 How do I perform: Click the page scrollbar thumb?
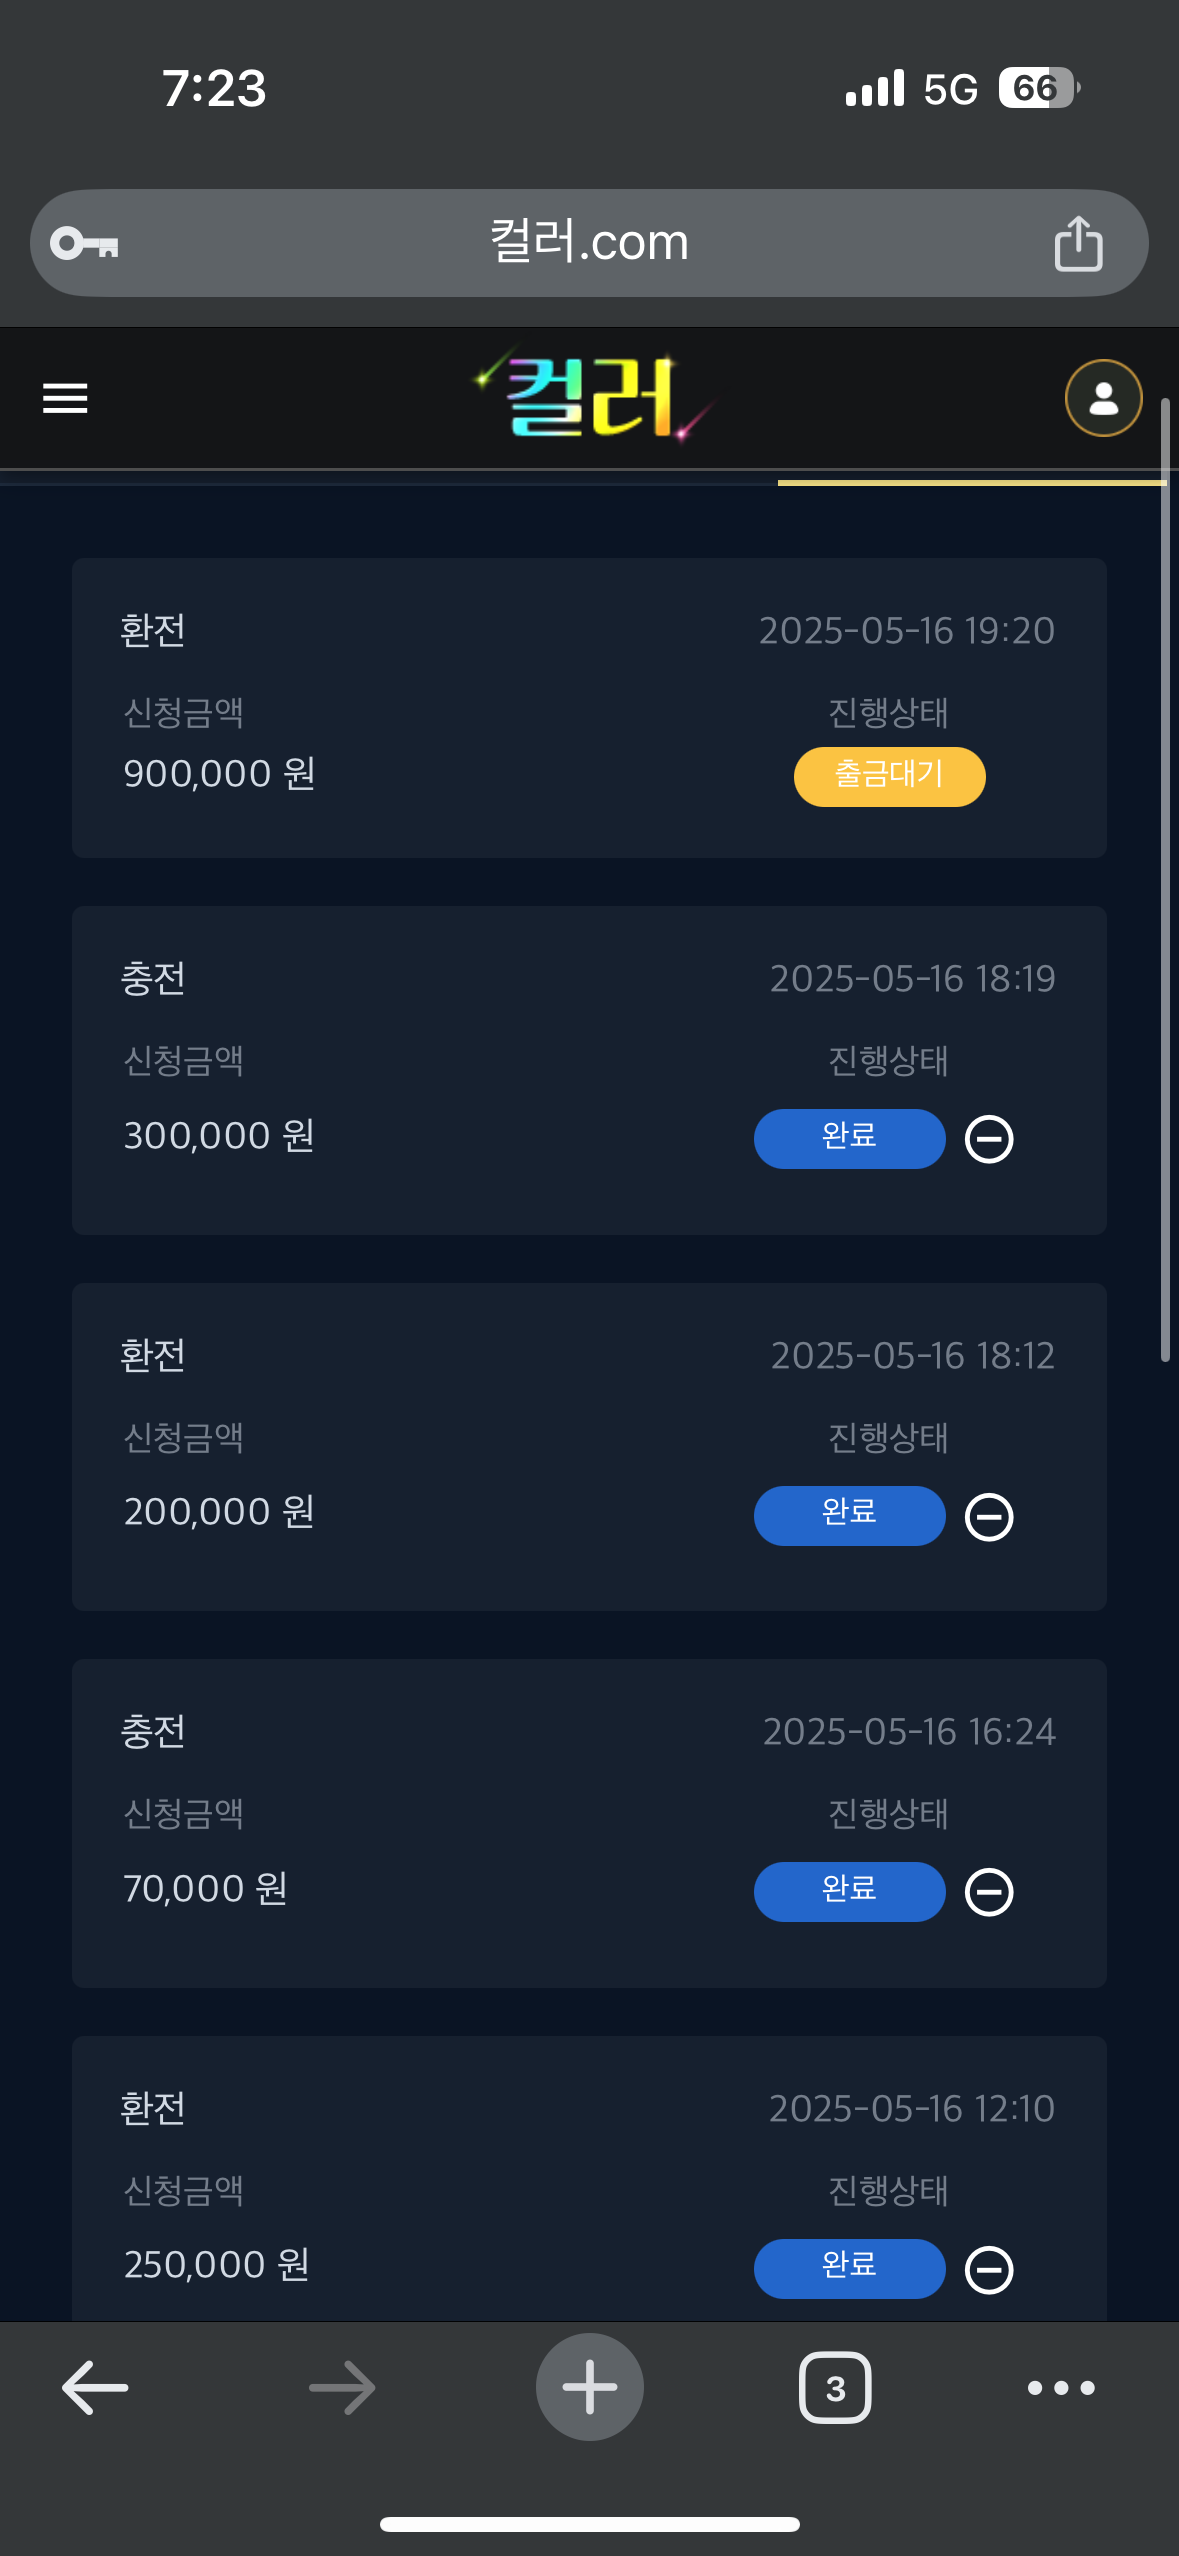click(x=1165, y=880)
